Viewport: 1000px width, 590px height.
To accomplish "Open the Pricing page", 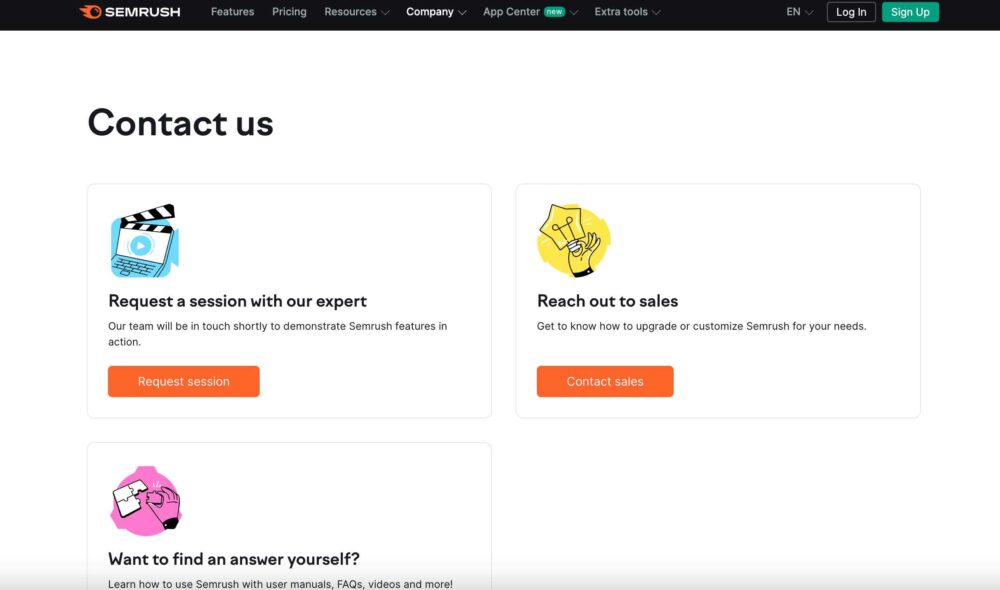I will point(289,12).
